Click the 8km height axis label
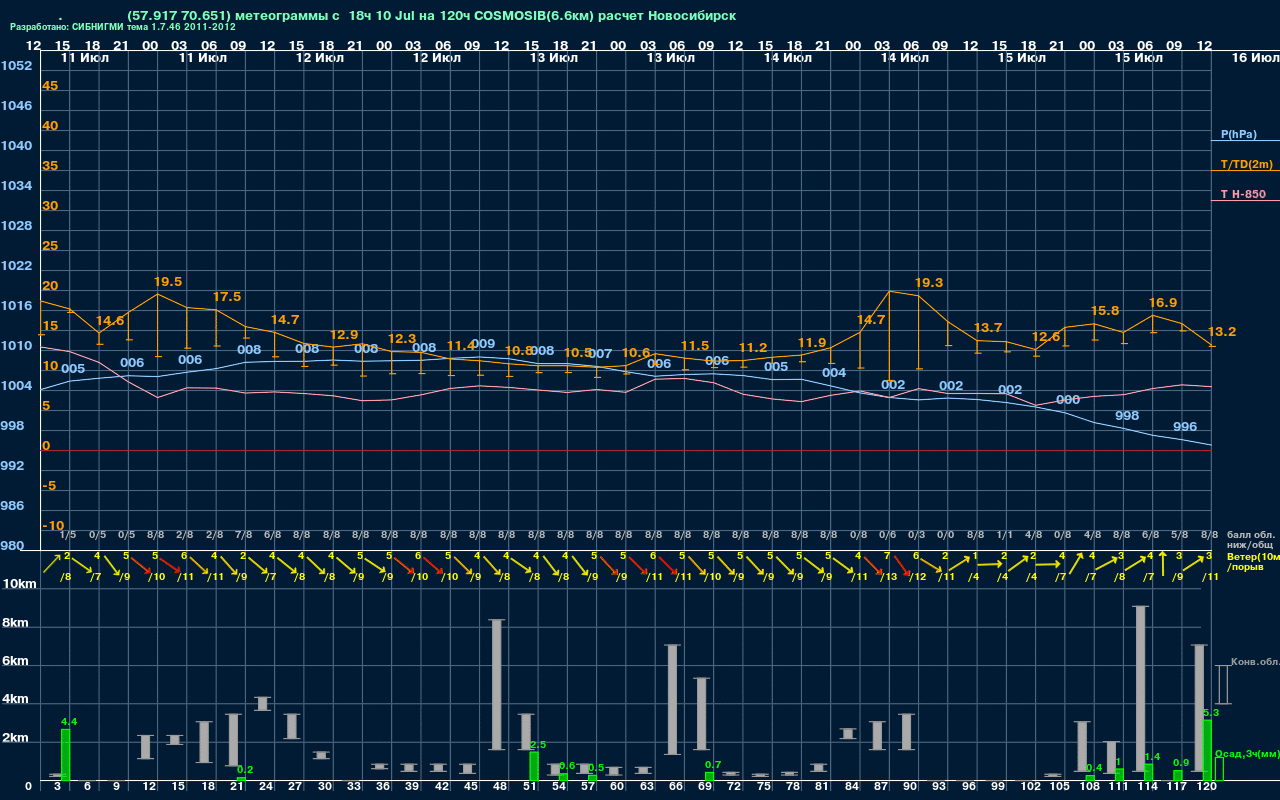The width and height of the screenshot is (1280, 800). 16,622
